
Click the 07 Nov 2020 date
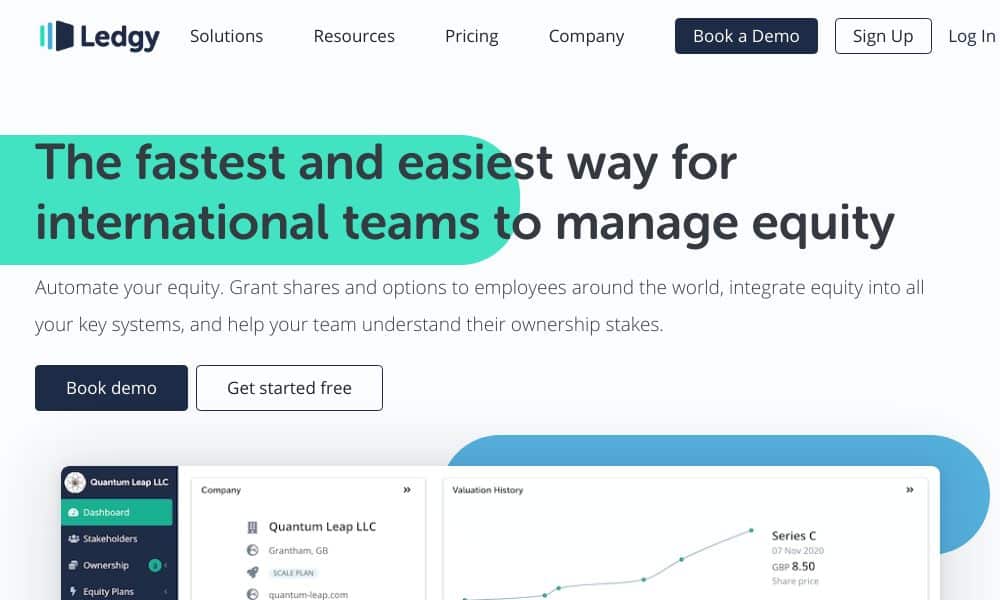798,551
